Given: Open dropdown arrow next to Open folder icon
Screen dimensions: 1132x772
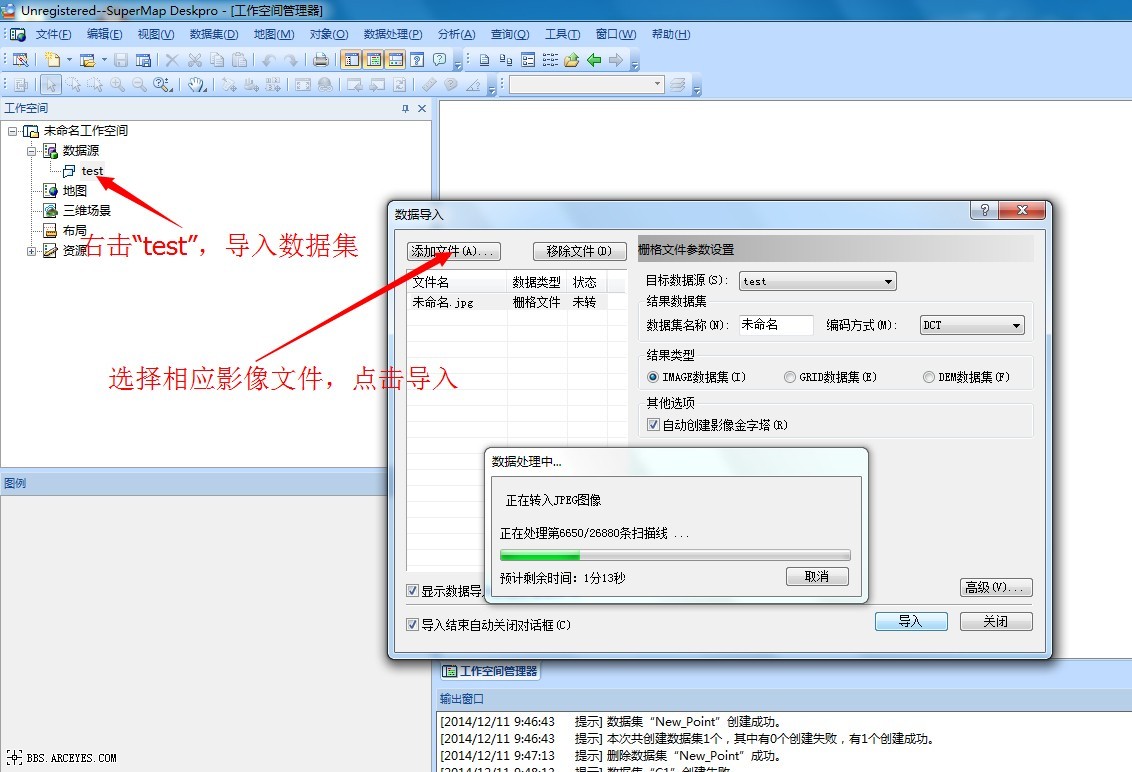Looking at the screenshot, I should click(105, 60).
